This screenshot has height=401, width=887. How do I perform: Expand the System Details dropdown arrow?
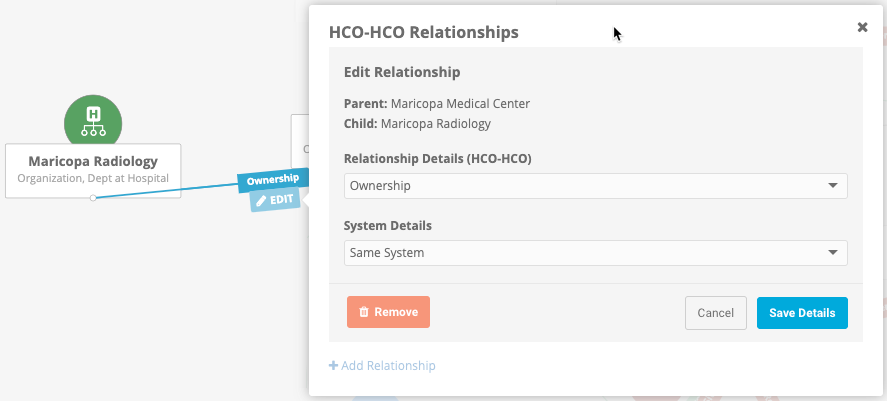tap(832, 253)
